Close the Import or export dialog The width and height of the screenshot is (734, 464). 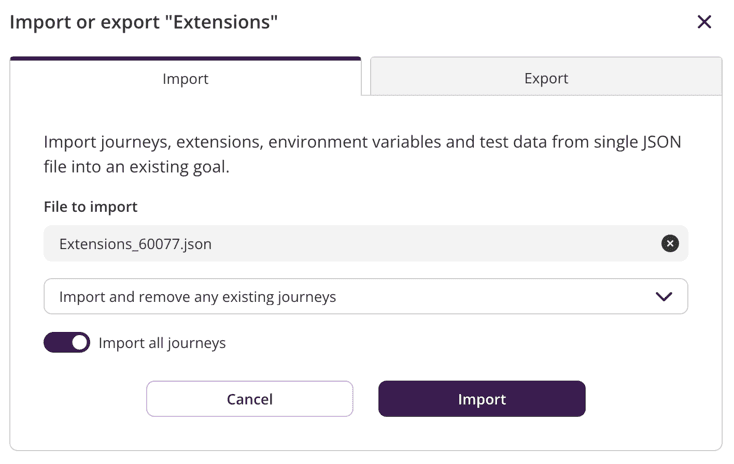[704, 22]
